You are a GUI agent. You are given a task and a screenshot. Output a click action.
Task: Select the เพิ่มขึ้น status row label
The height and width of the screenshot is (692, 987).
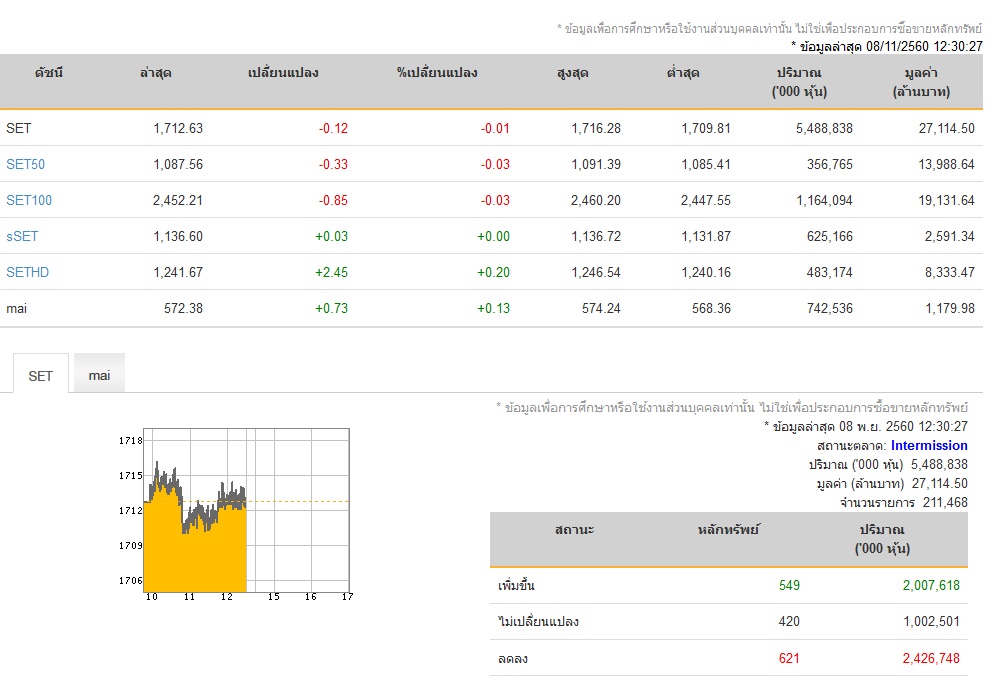(x=516, y=586)
